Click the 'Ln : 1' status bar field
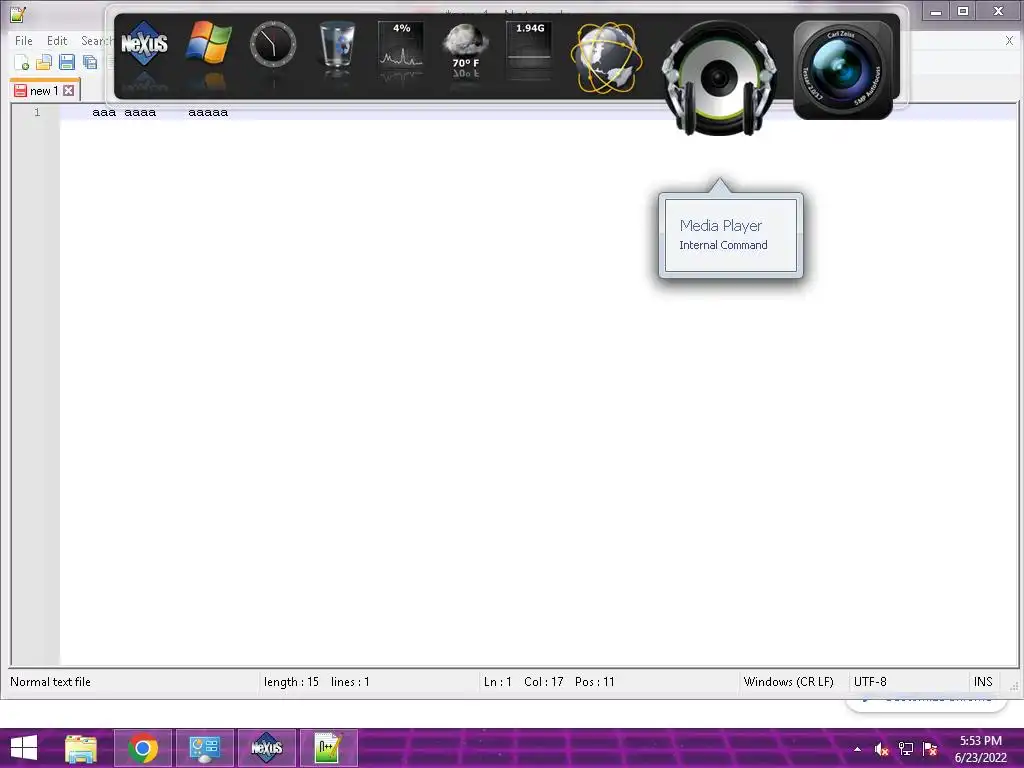The height and width of the screenshot is (768, 1024). 498,682
